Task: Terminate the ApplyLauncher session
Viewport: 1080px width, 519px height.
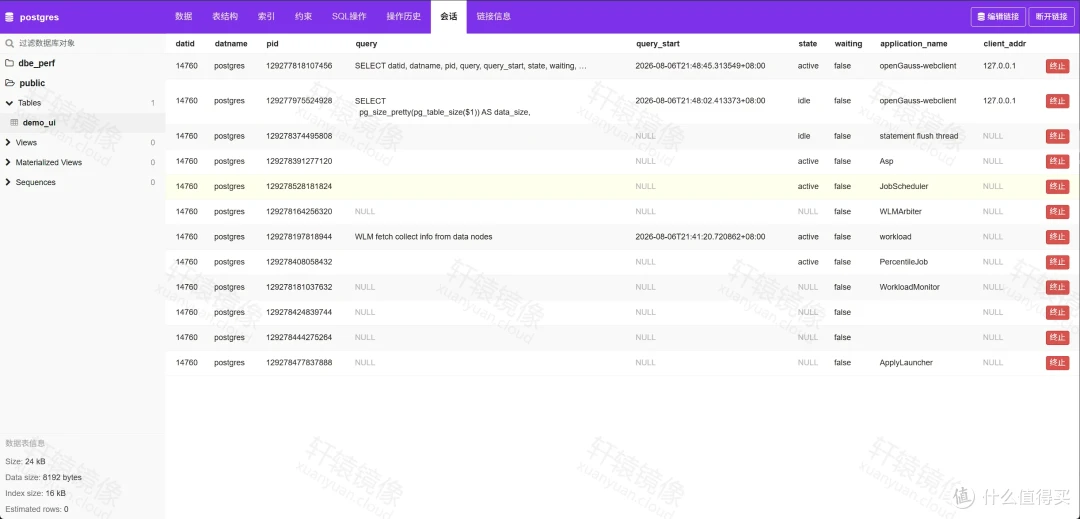Action: (1057, 363)
